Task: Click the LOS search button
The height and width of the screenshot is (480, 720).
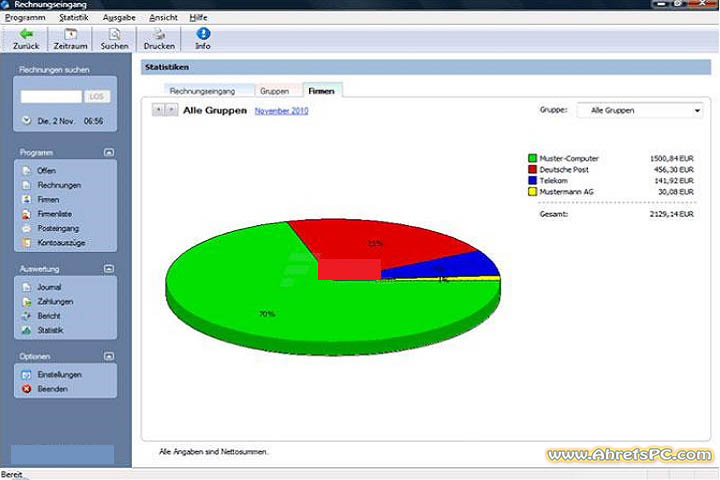Action: click(x=96, y=96)
